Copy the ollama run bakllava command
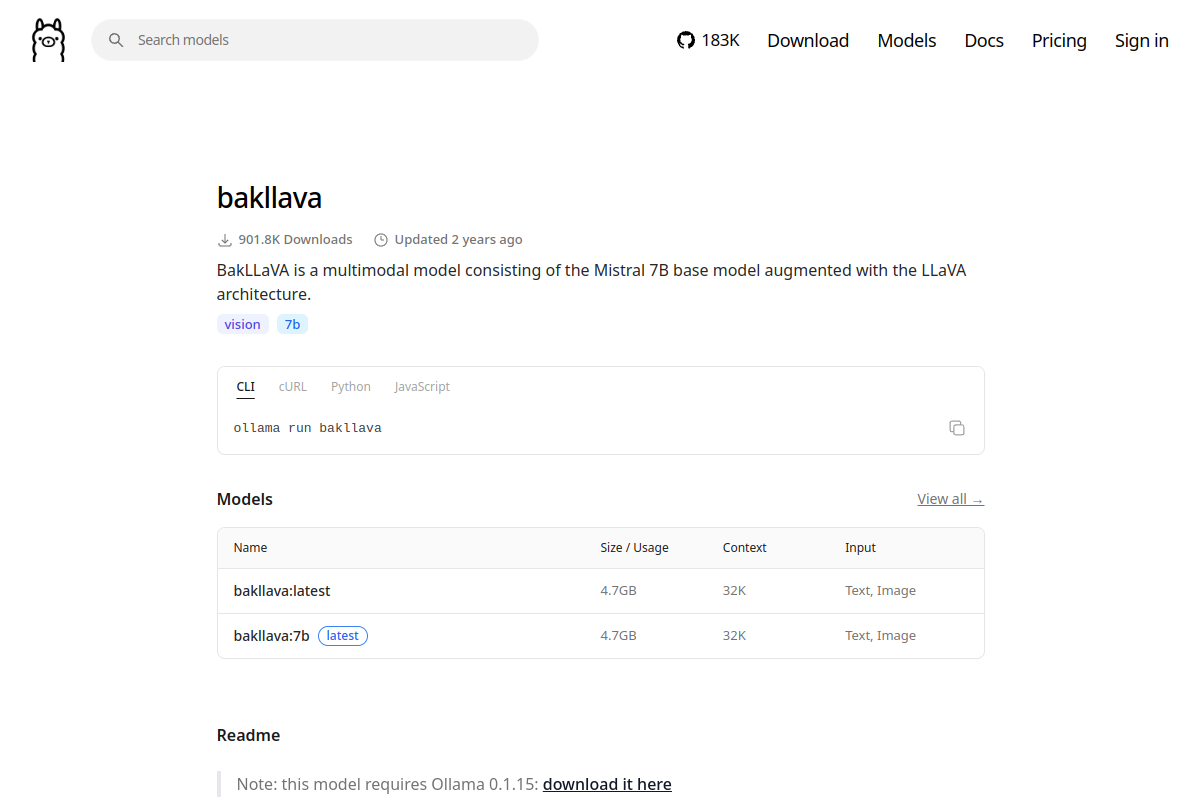The image size is (1200, 800). pyautogui.click(x=957, y=428)
